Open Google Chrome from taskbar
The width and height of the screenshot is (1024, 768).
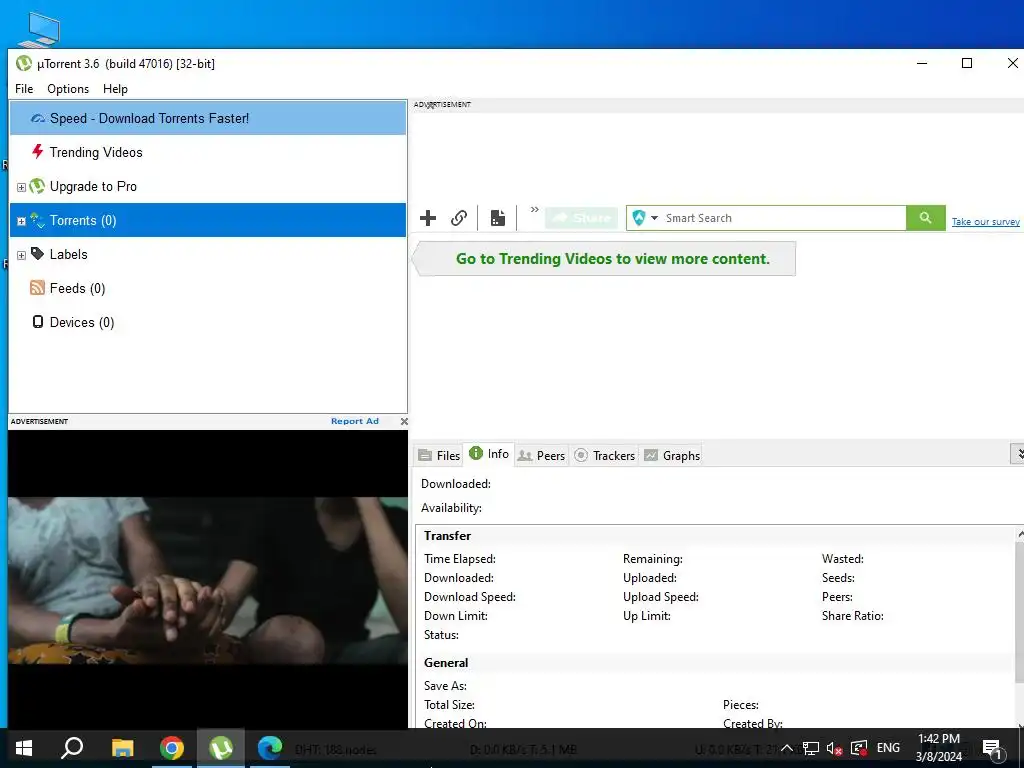click(172, 748)
